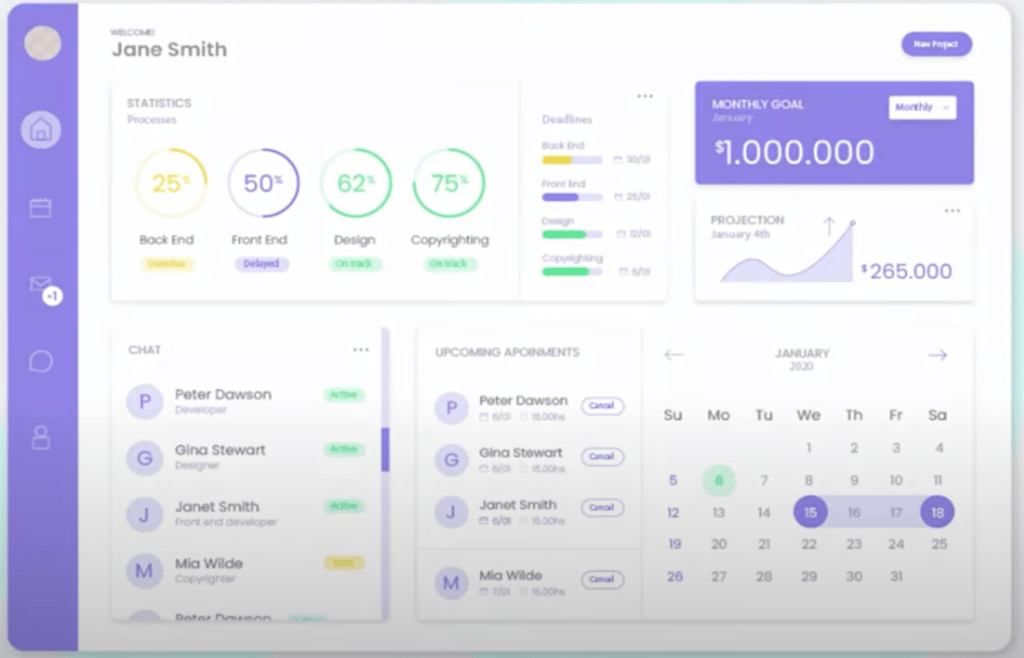
Task: Open the Chat panel three-dot menu
Action: [361, 350]
